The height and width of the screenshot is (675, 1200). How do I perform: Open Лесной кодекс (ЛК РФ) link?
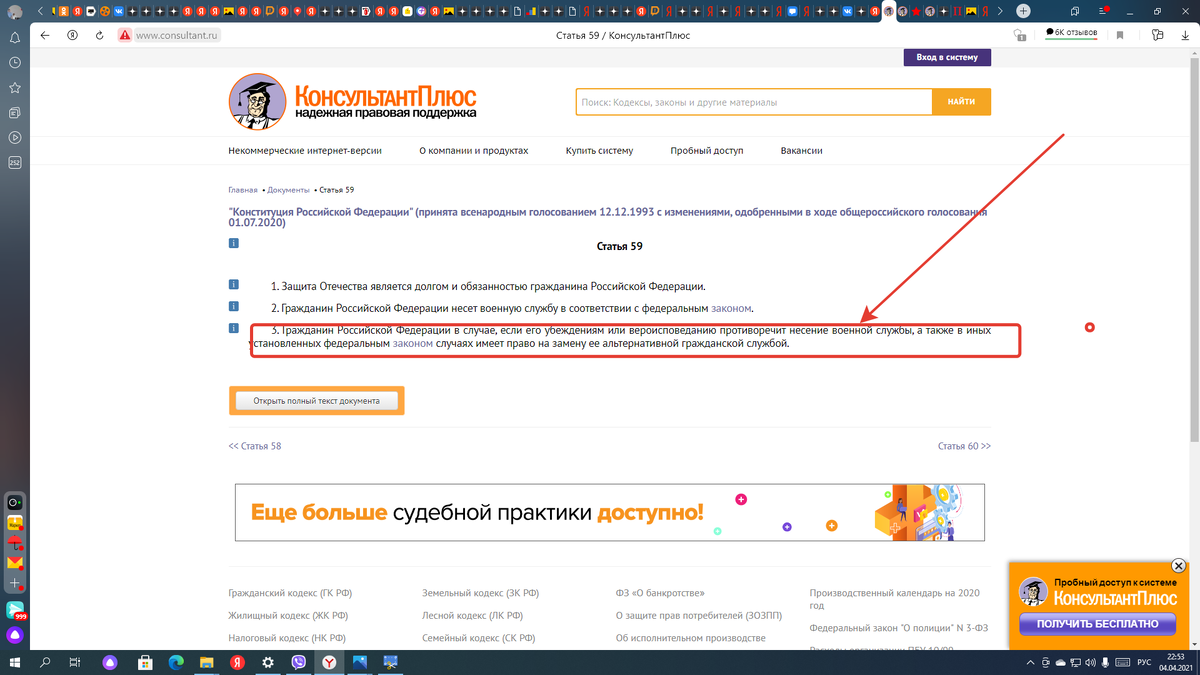tap(472, 616)
